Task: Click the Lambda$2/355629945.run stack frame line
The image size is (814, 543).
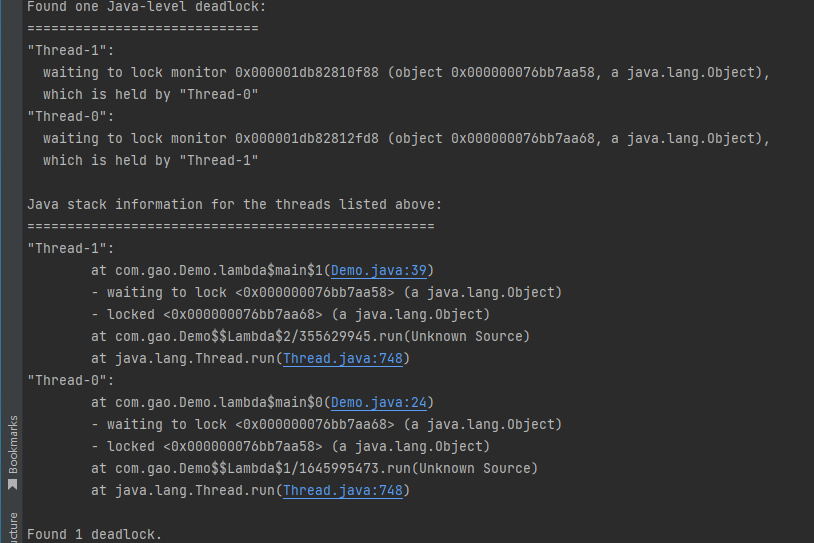Action: [x=310, y=336]
